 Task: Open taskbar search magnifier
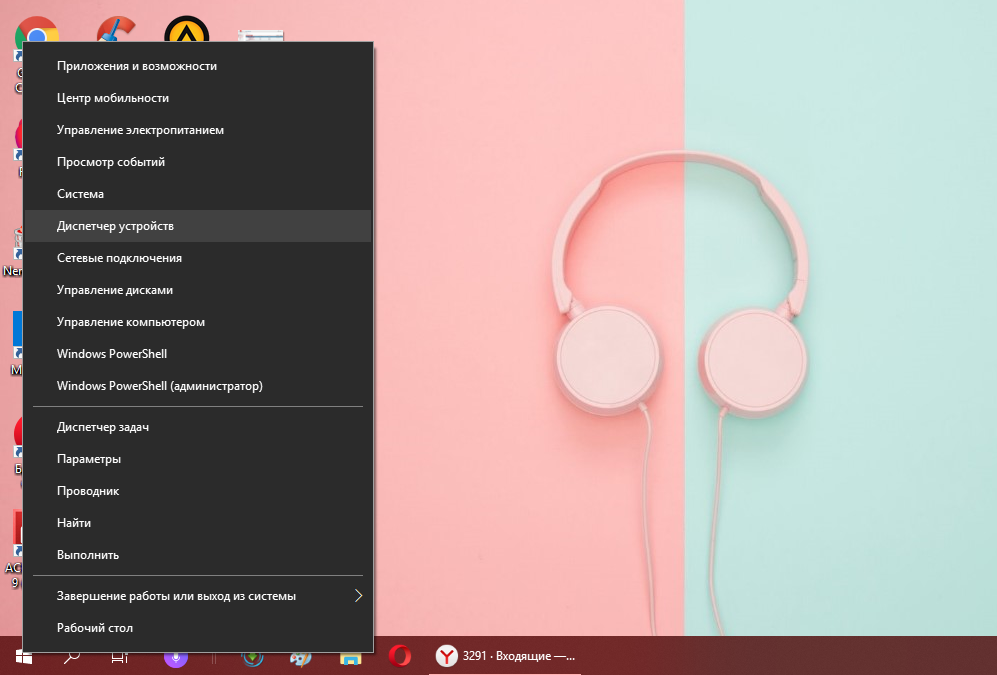[x=71, y=657]
